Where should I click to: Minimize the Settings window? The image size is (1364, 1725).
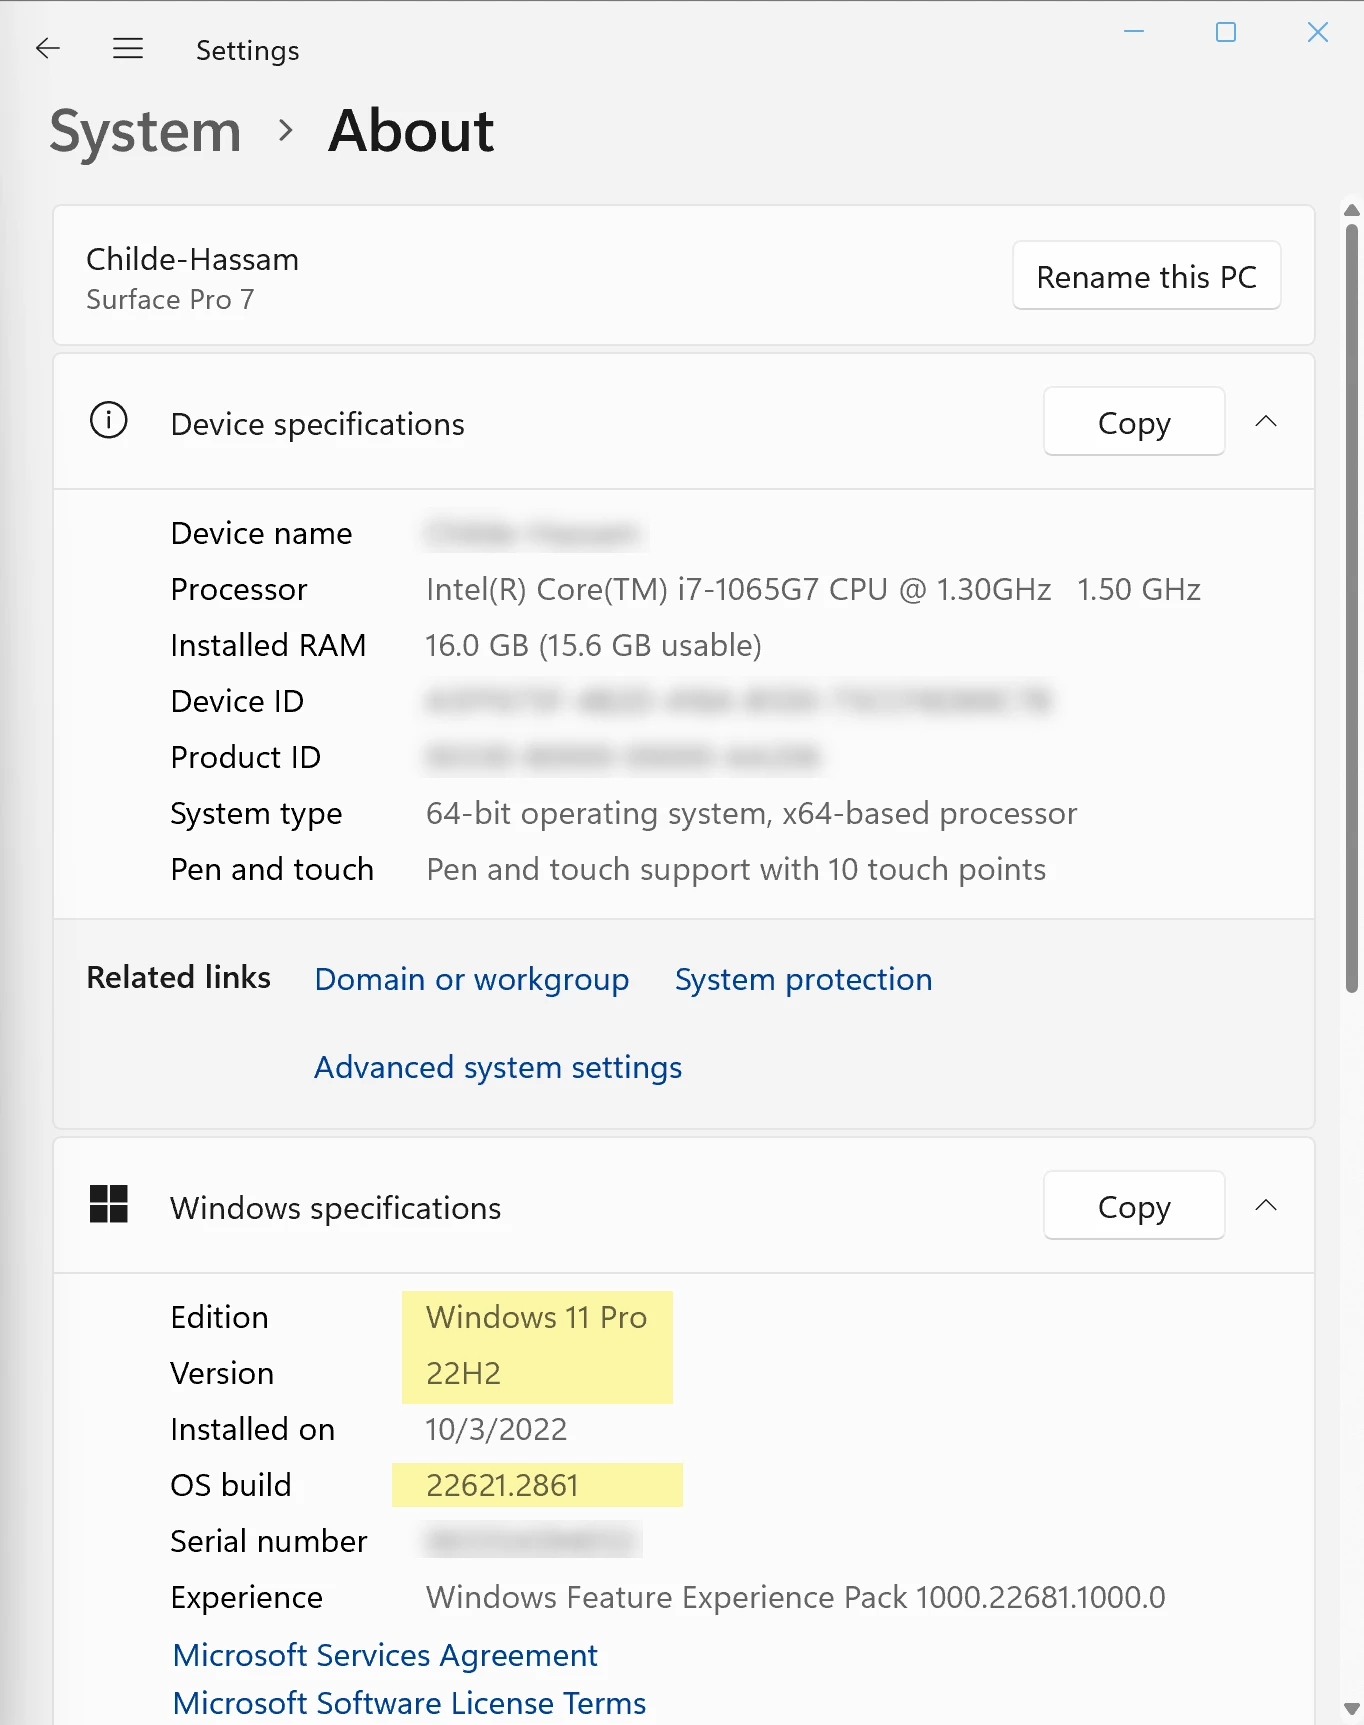pyautogui.click(x=1134, y=32)
